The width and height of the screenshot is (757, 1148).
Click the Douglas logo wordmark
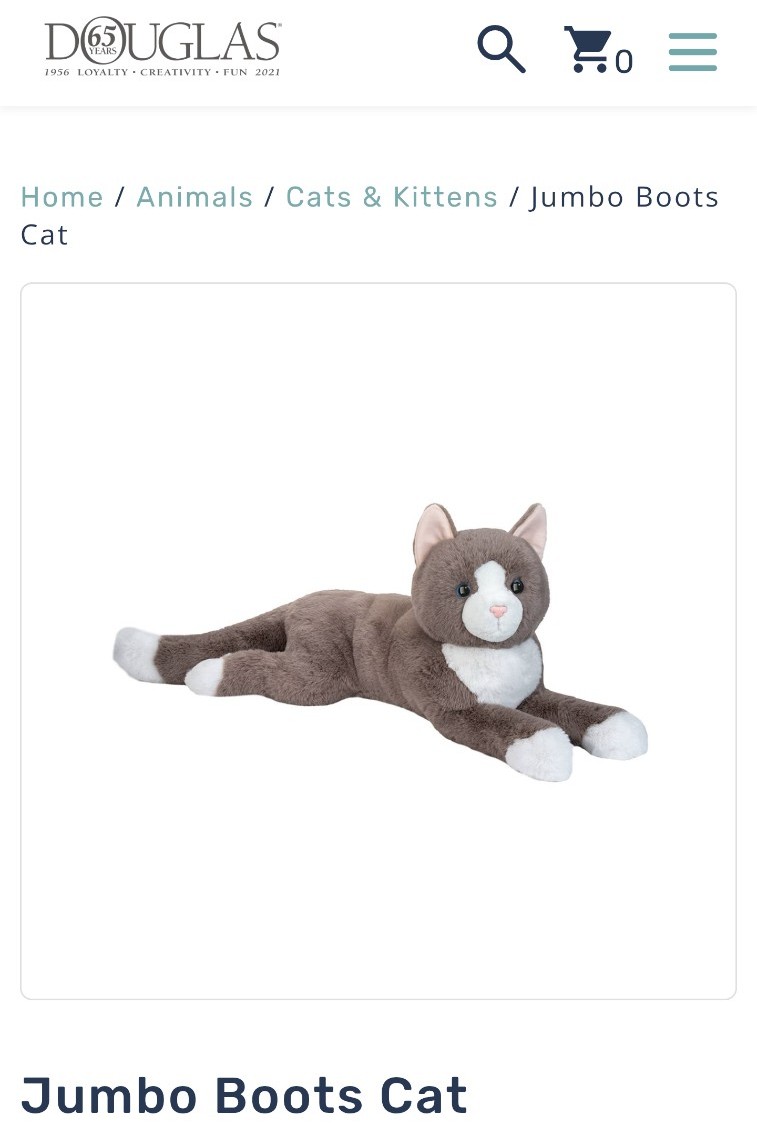click(x=163, y=42)
